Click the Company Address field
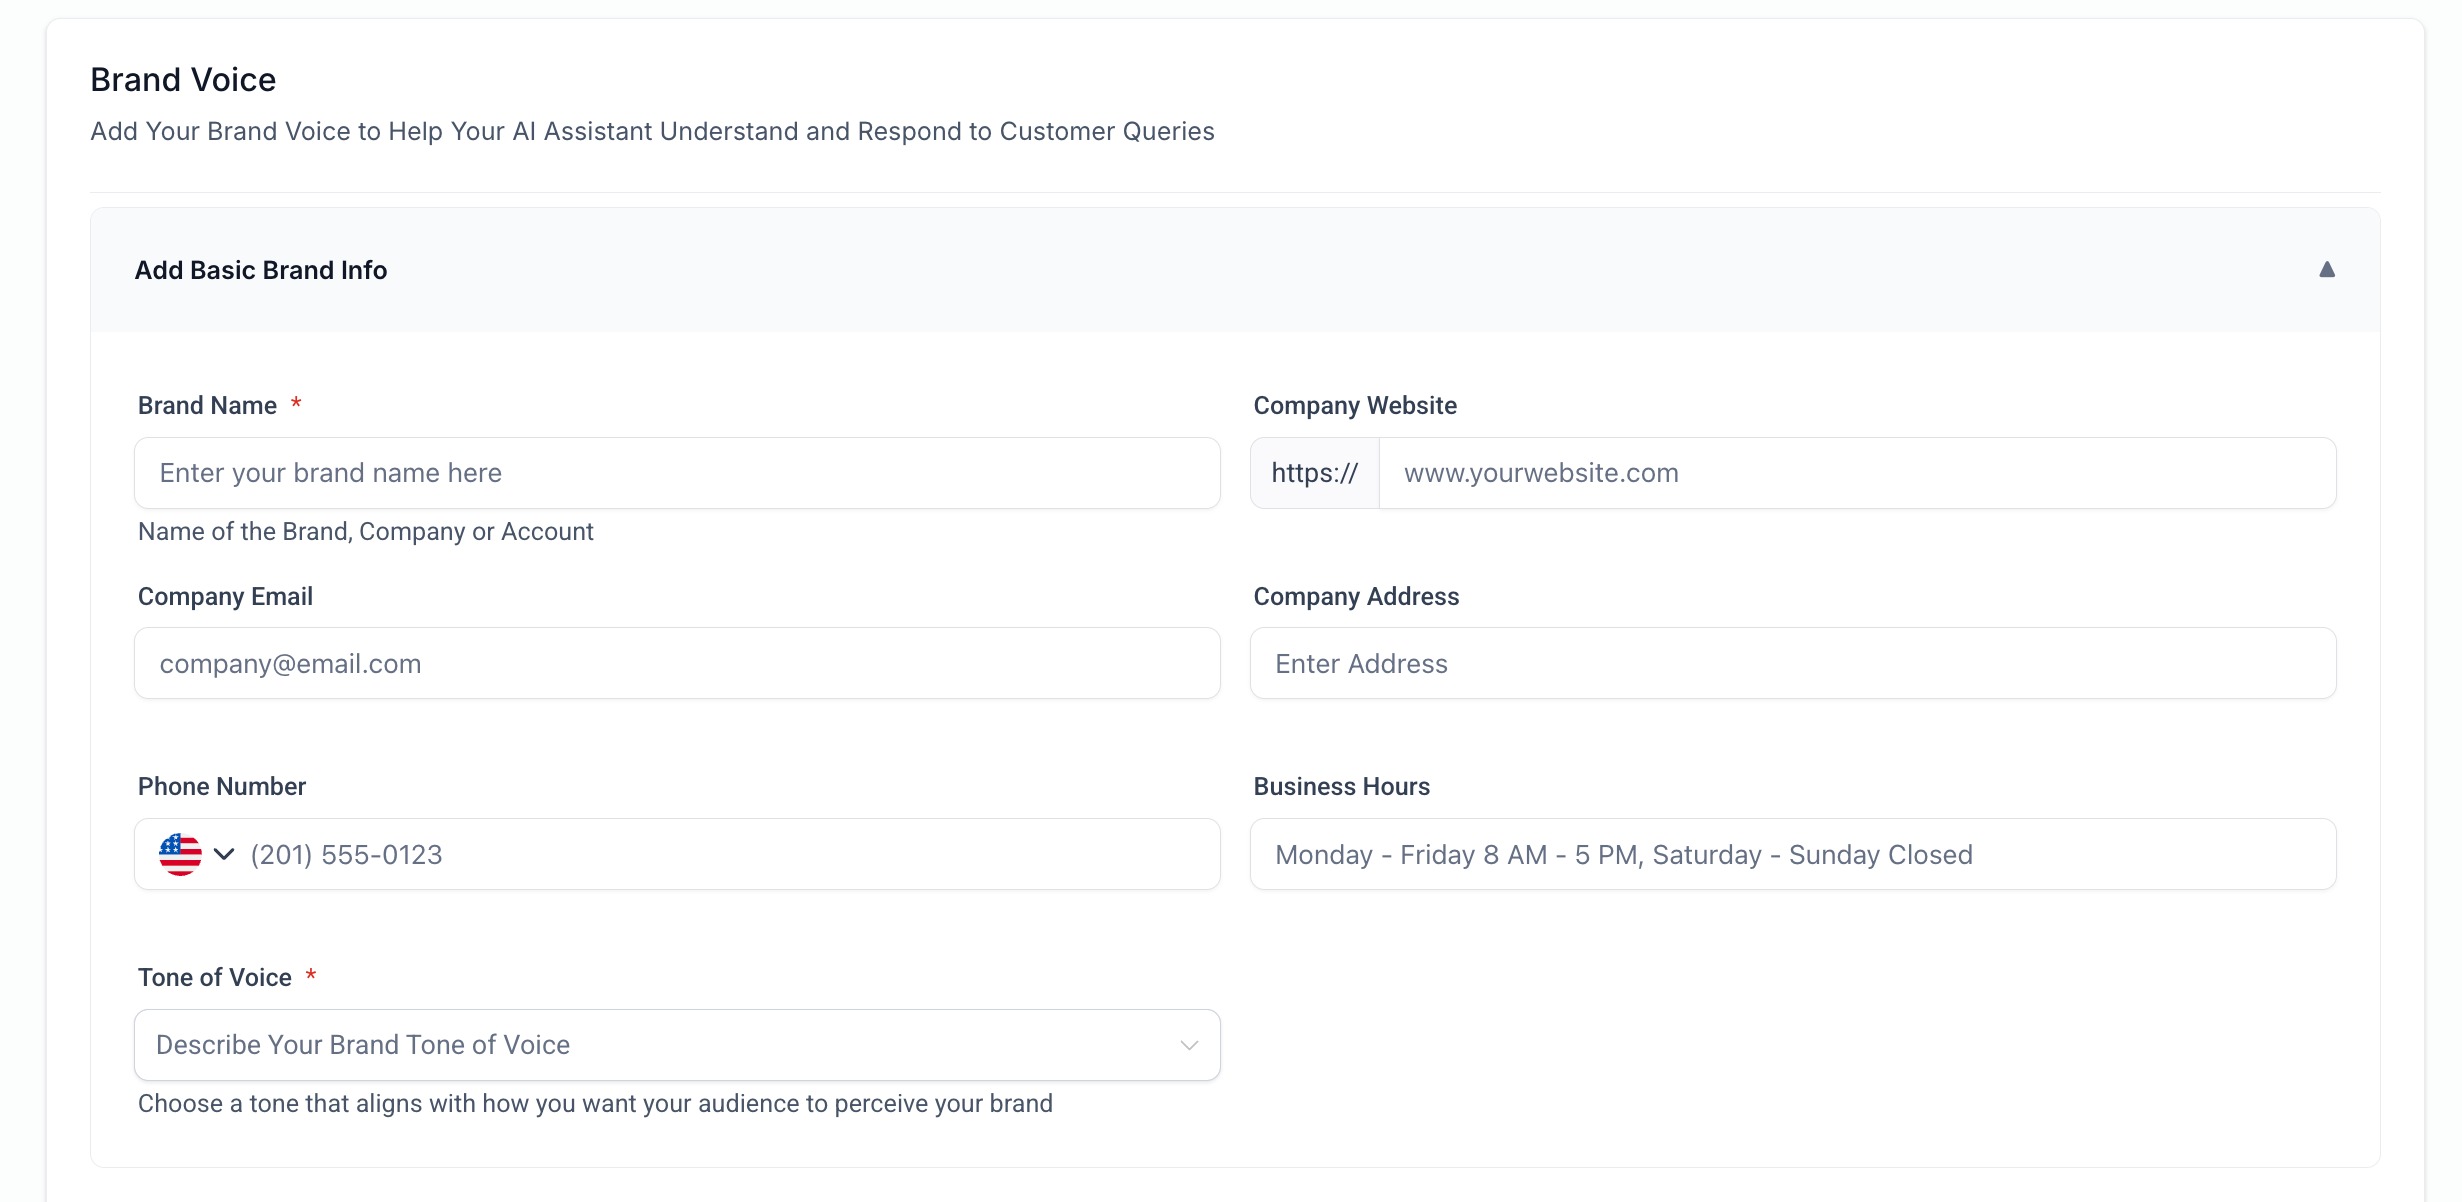Viewport: 2462px width, 1202px height. 1792,664
